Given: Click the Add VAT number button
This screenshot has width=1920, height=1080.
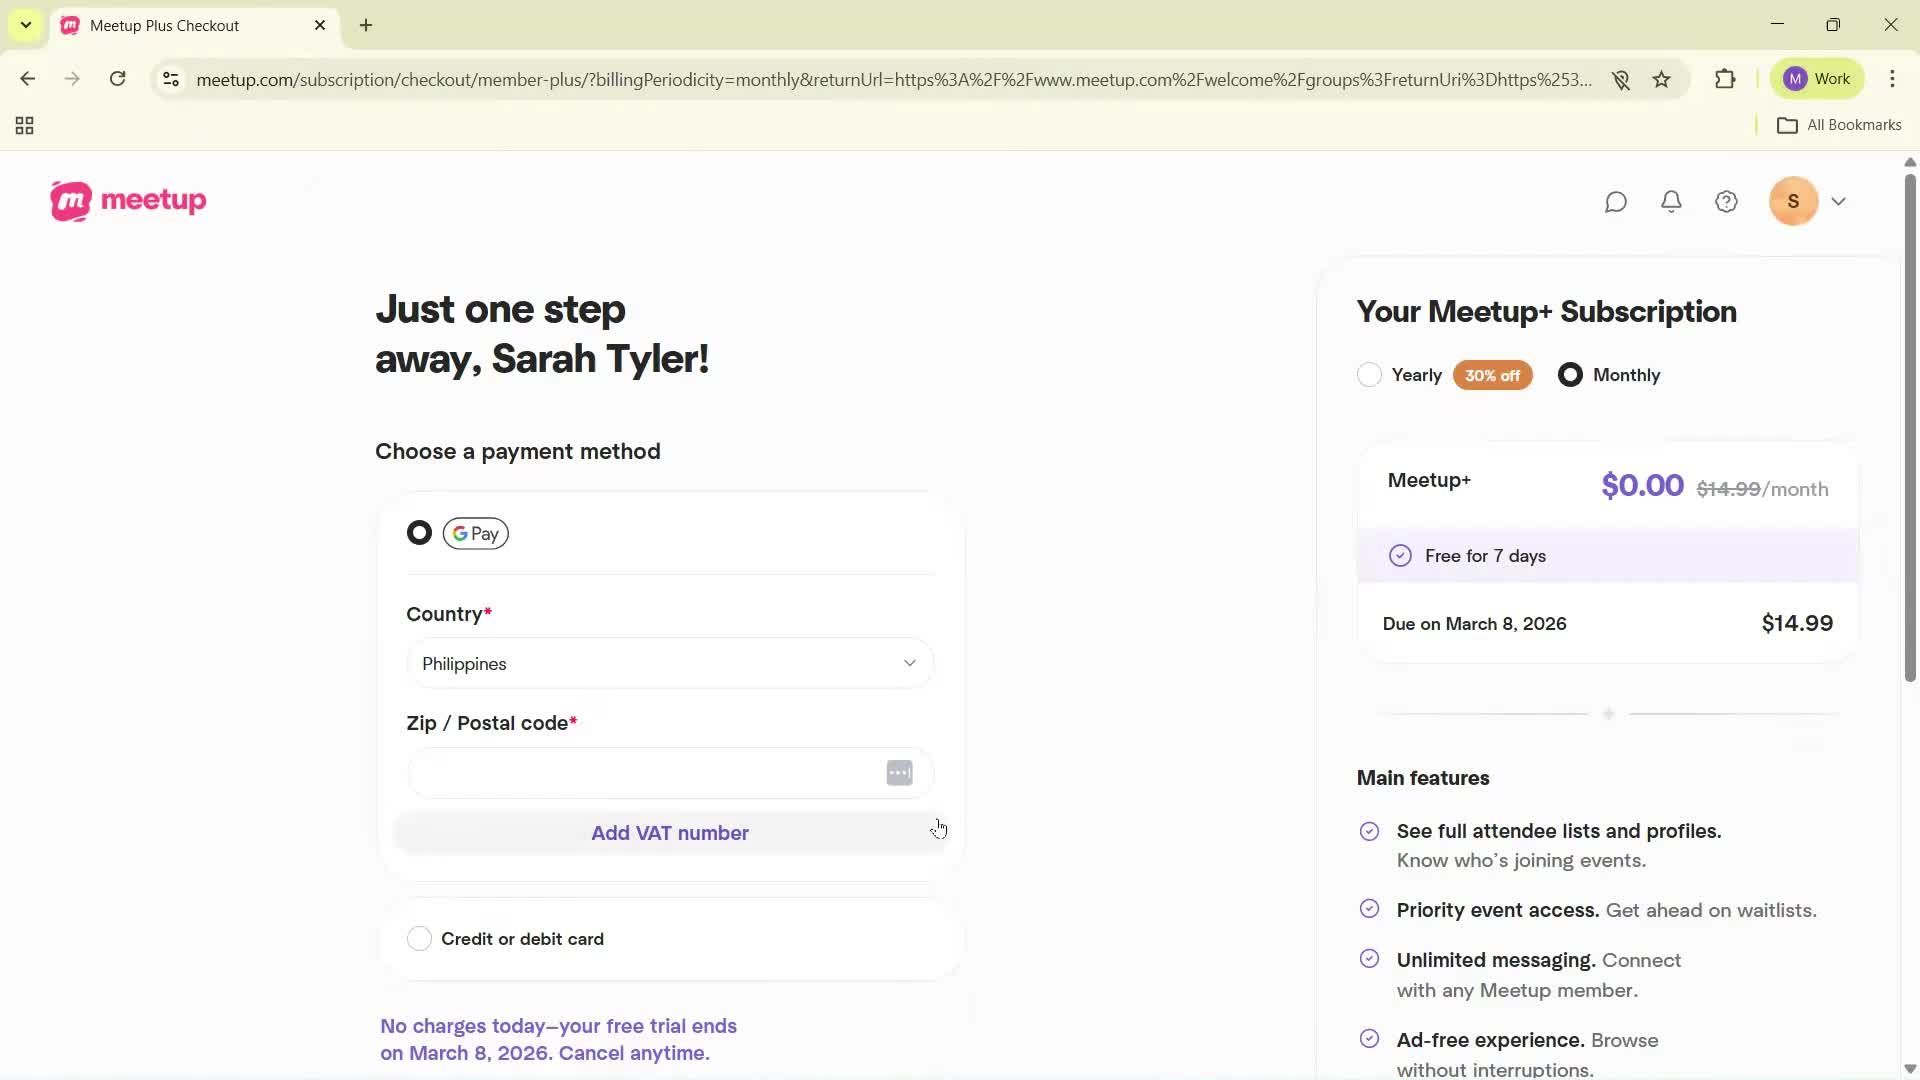Looking at the screenshot, I should [669, 832].
